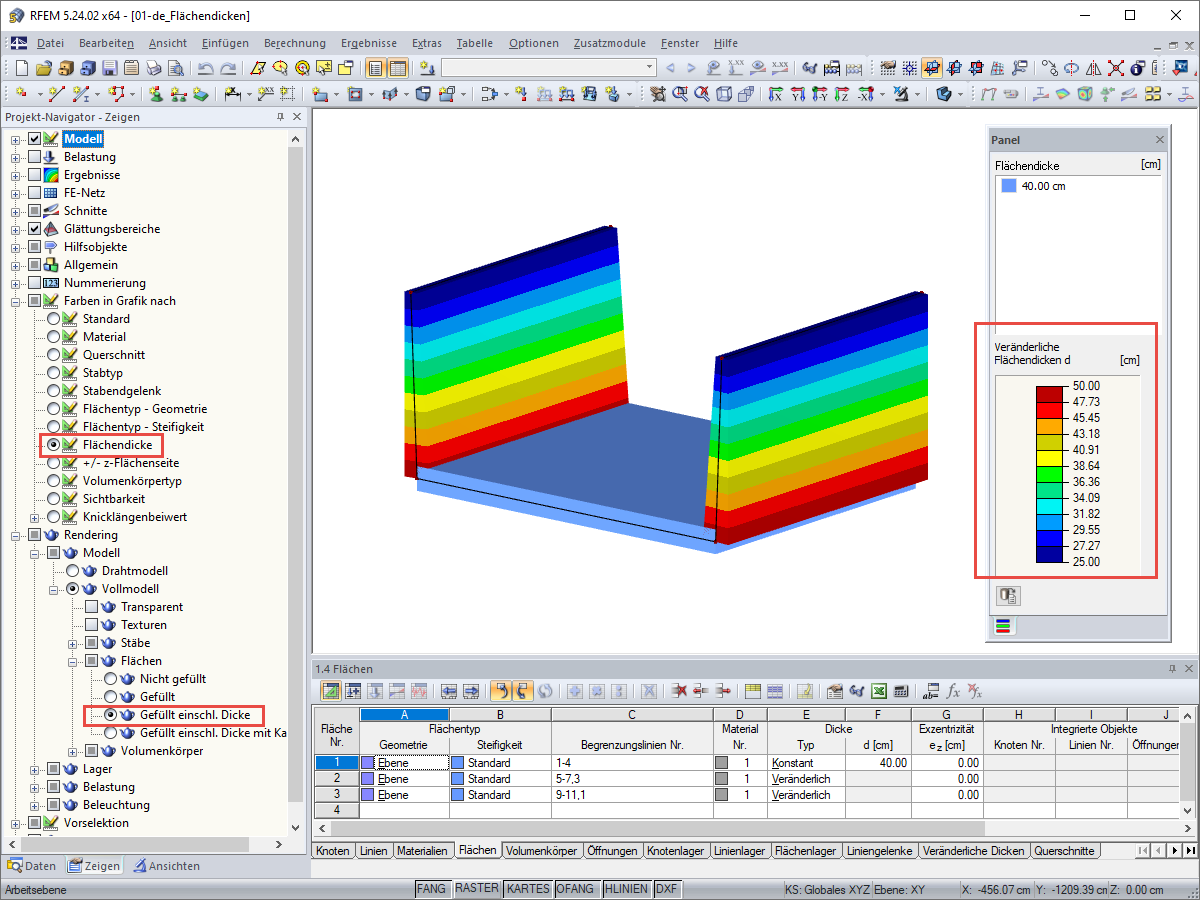Switch to the Ansichten navigator tab
1200x900 pixels.
click(167, 866)
